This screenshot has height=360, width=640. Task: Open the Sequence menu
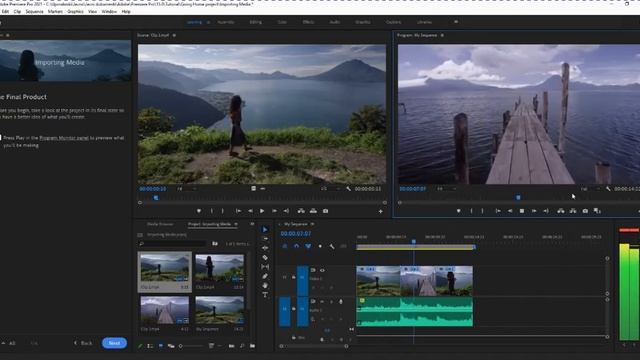[x=34, y=11]
